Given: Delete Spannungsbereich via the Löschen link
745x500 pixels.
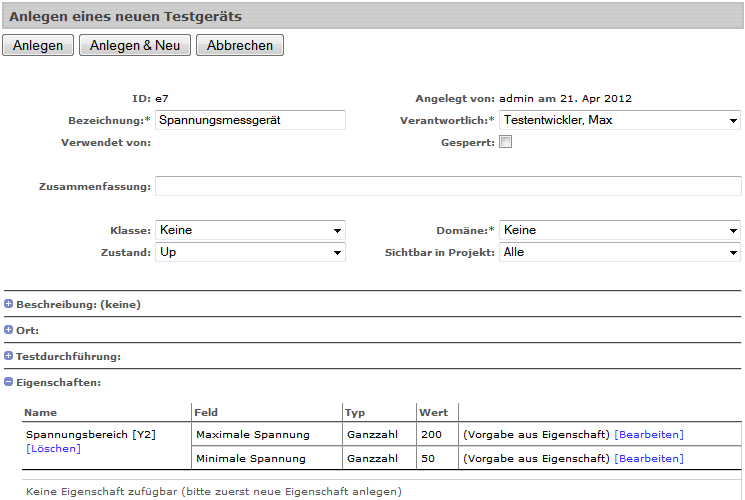Looking at the screenshot, I should [53, 449].
